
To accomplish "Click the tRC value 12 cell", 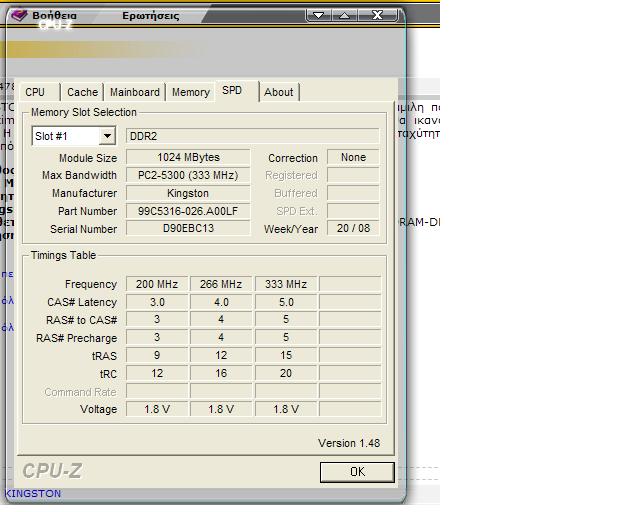I will pos(157,374).
